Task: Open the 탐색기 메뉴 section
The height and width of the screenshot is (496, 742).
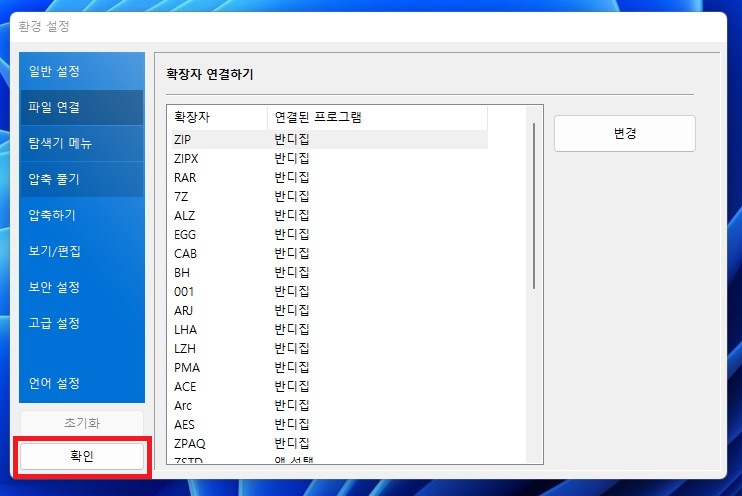Action: click(x=82, y=143)
